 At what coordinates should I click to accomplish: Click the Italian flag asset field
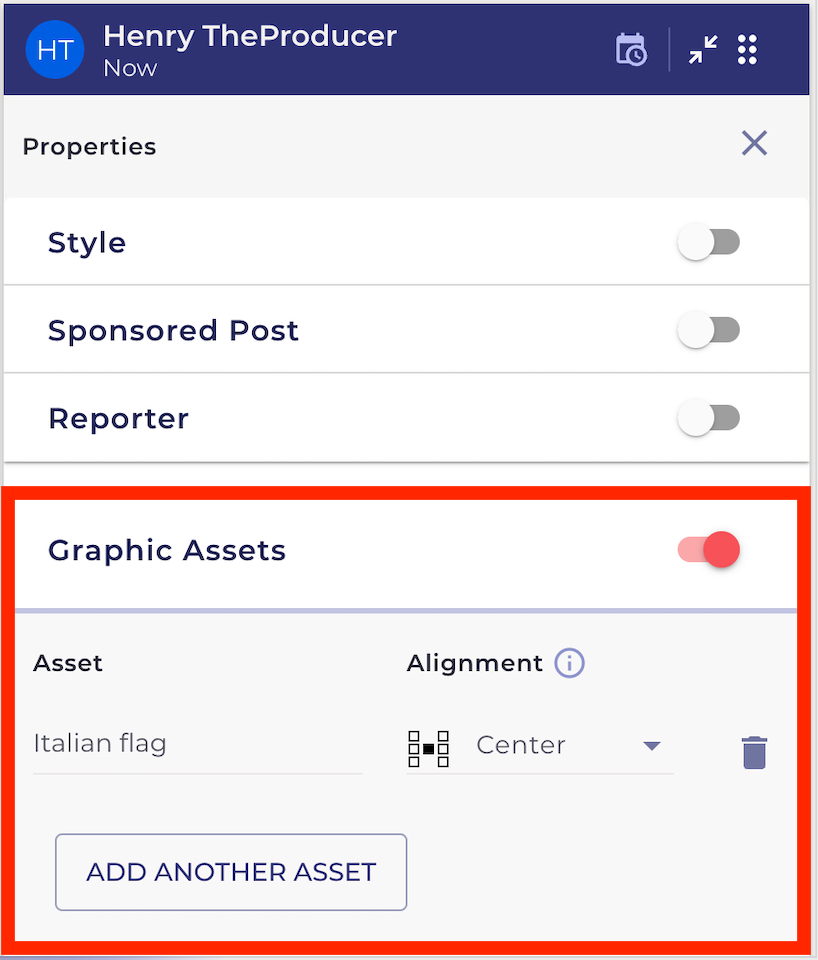point(197,744)
